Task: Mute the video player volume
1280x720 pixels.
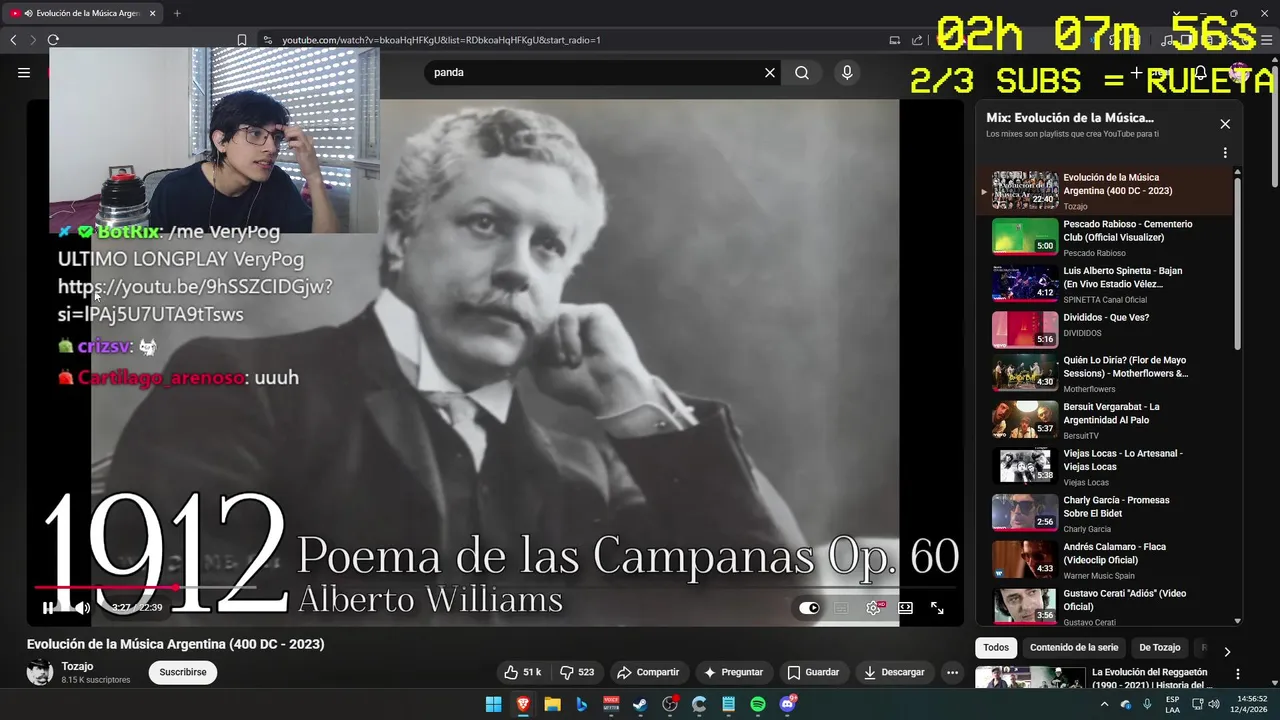Action: (82, 608)
